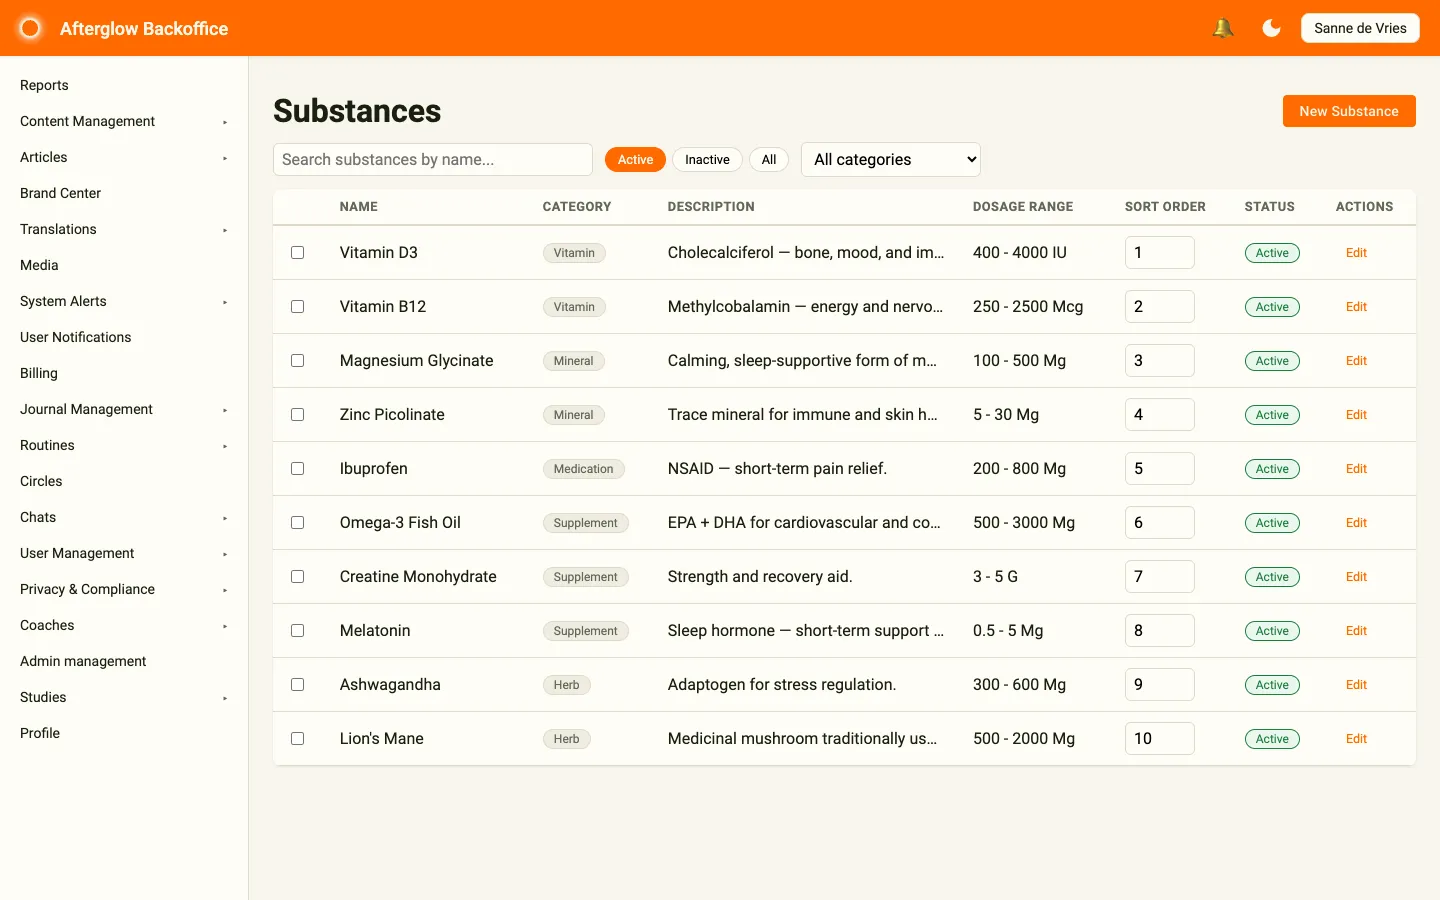Edit the Melatonin substance
The width and height of the screenshot is (1440, 900).
tap(1356, 631)
